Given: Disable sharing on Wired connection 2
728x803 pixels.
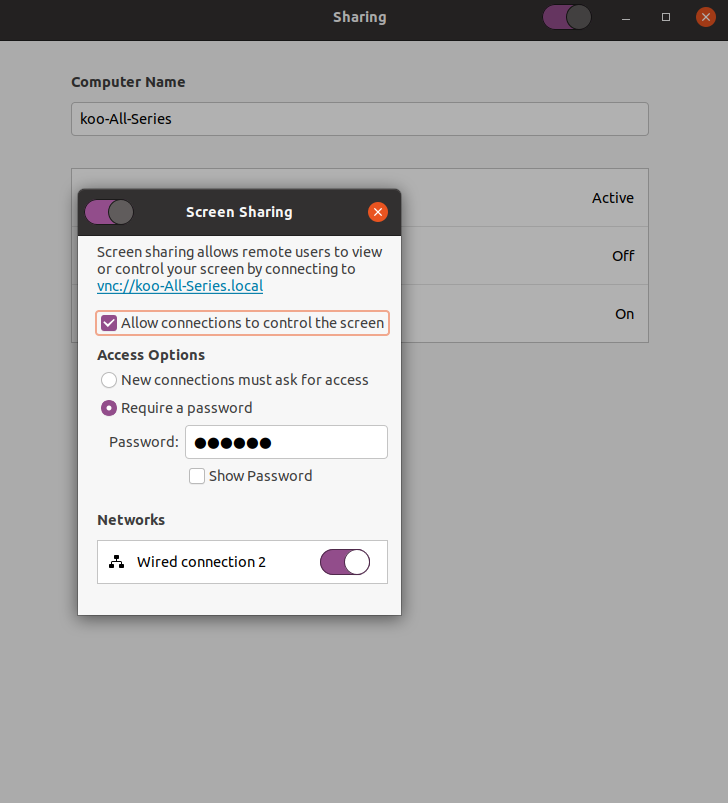Looking at the screenshot, I should point(344,562).
